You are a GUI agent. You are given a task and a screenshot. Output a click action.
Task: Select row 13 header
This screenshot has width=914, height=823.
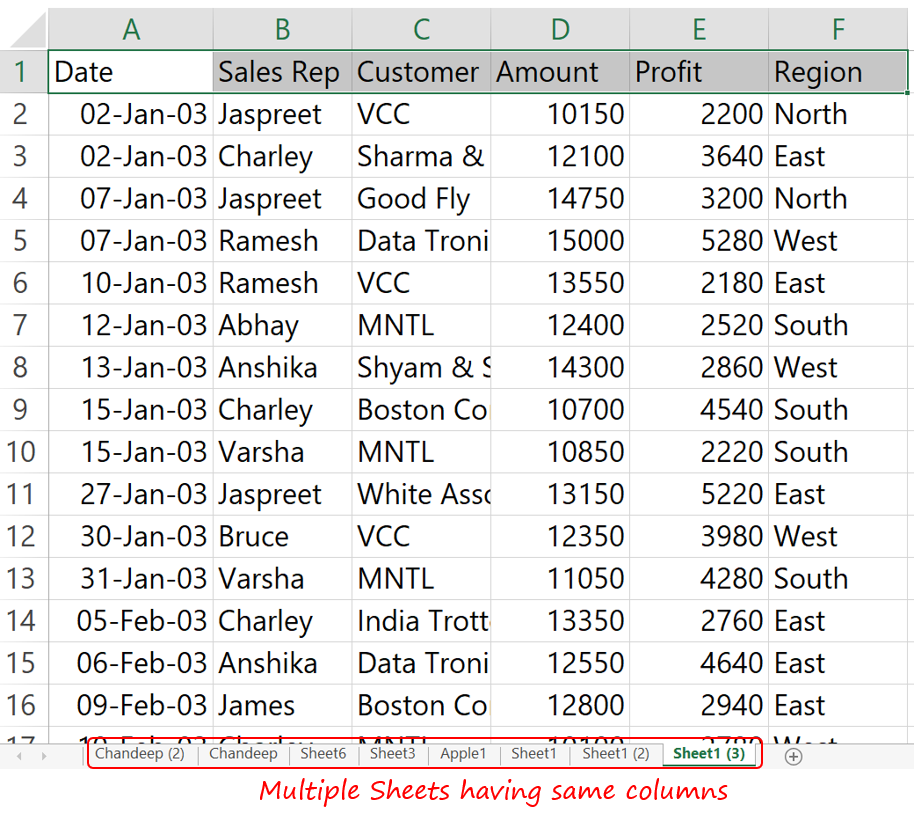[21, 579]
